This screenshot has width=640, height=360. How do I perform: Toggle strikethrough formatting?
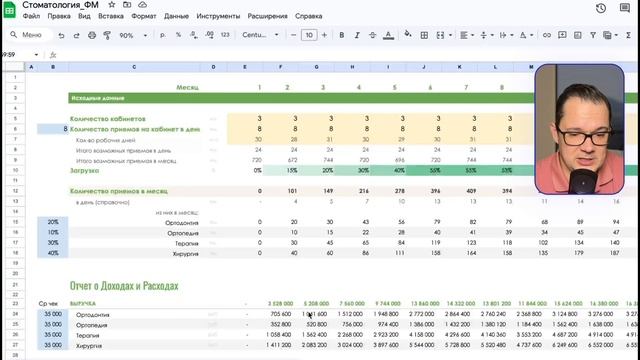point(372,36)
